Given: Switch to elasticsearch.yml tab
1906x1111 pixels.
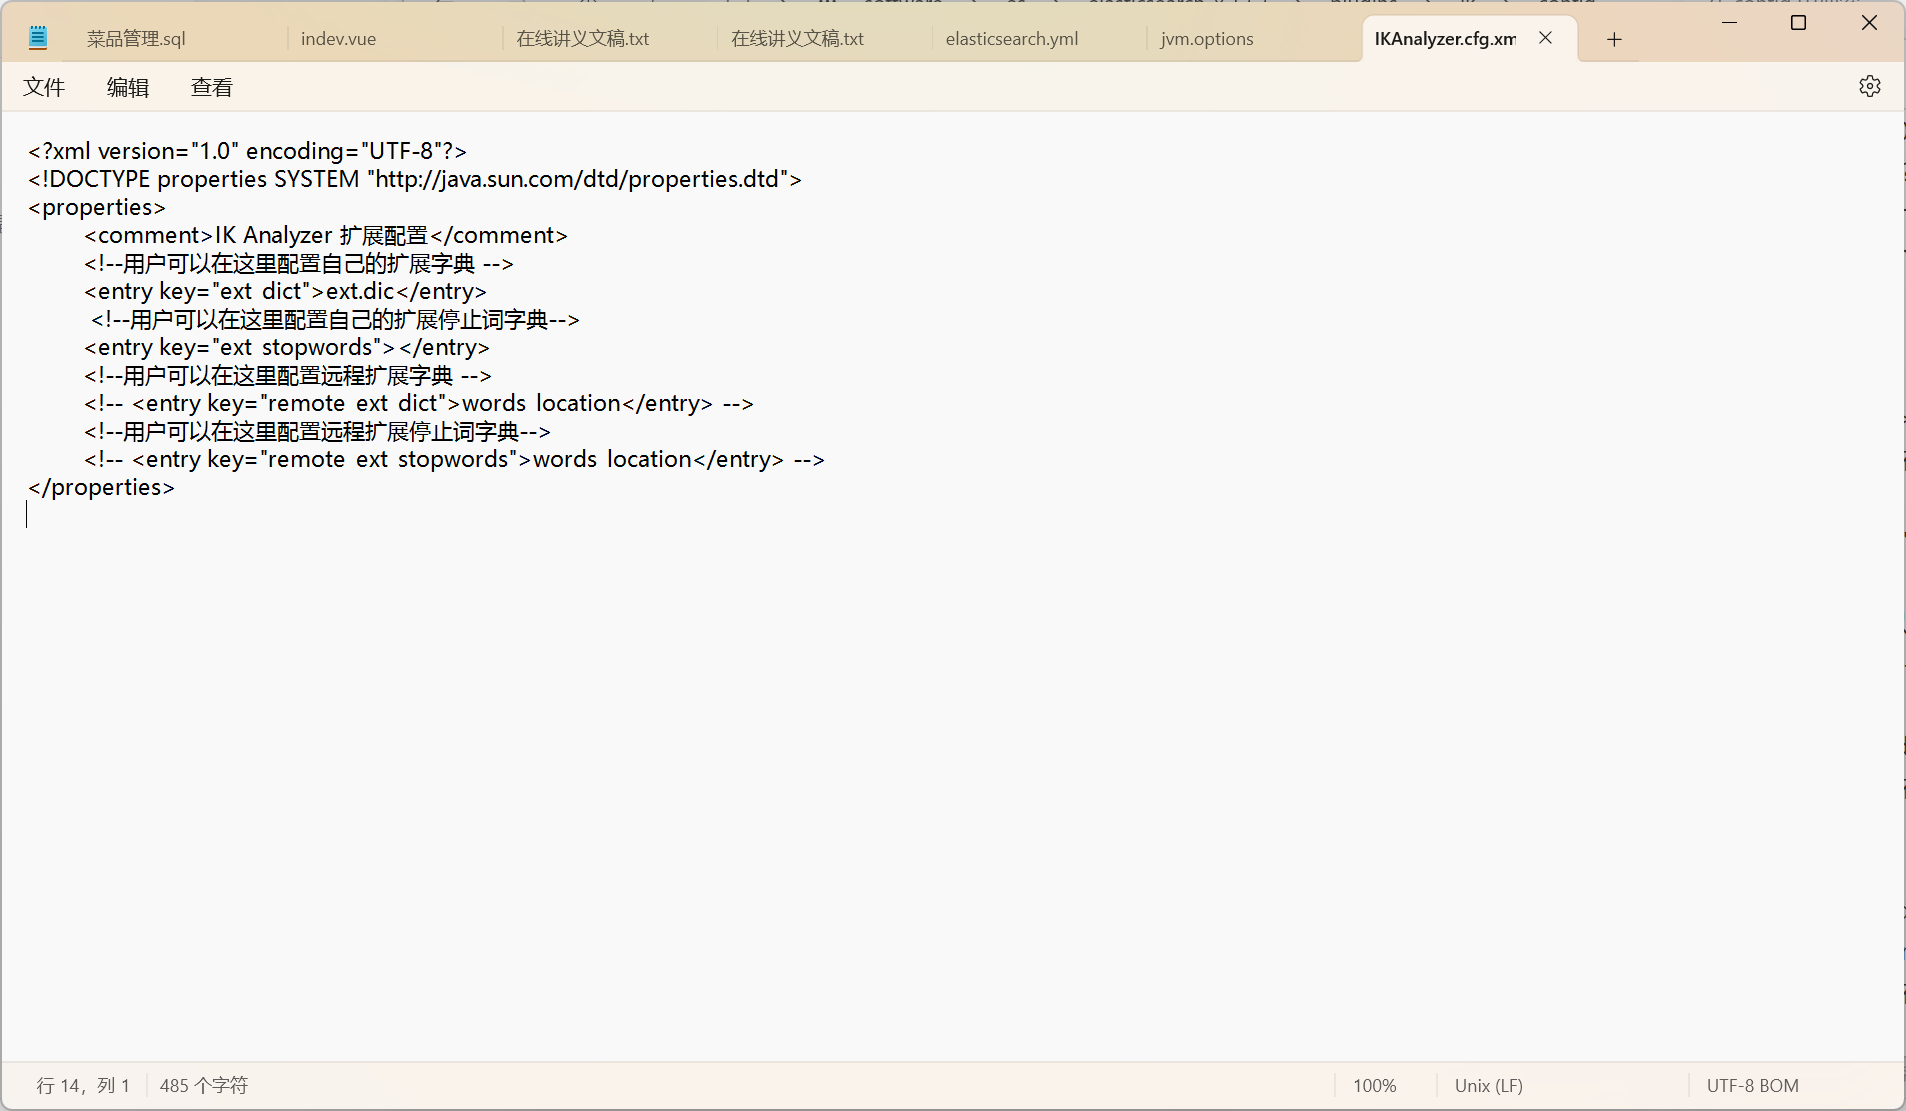Looking at the screenshot, I should (x=1011, y=39).
